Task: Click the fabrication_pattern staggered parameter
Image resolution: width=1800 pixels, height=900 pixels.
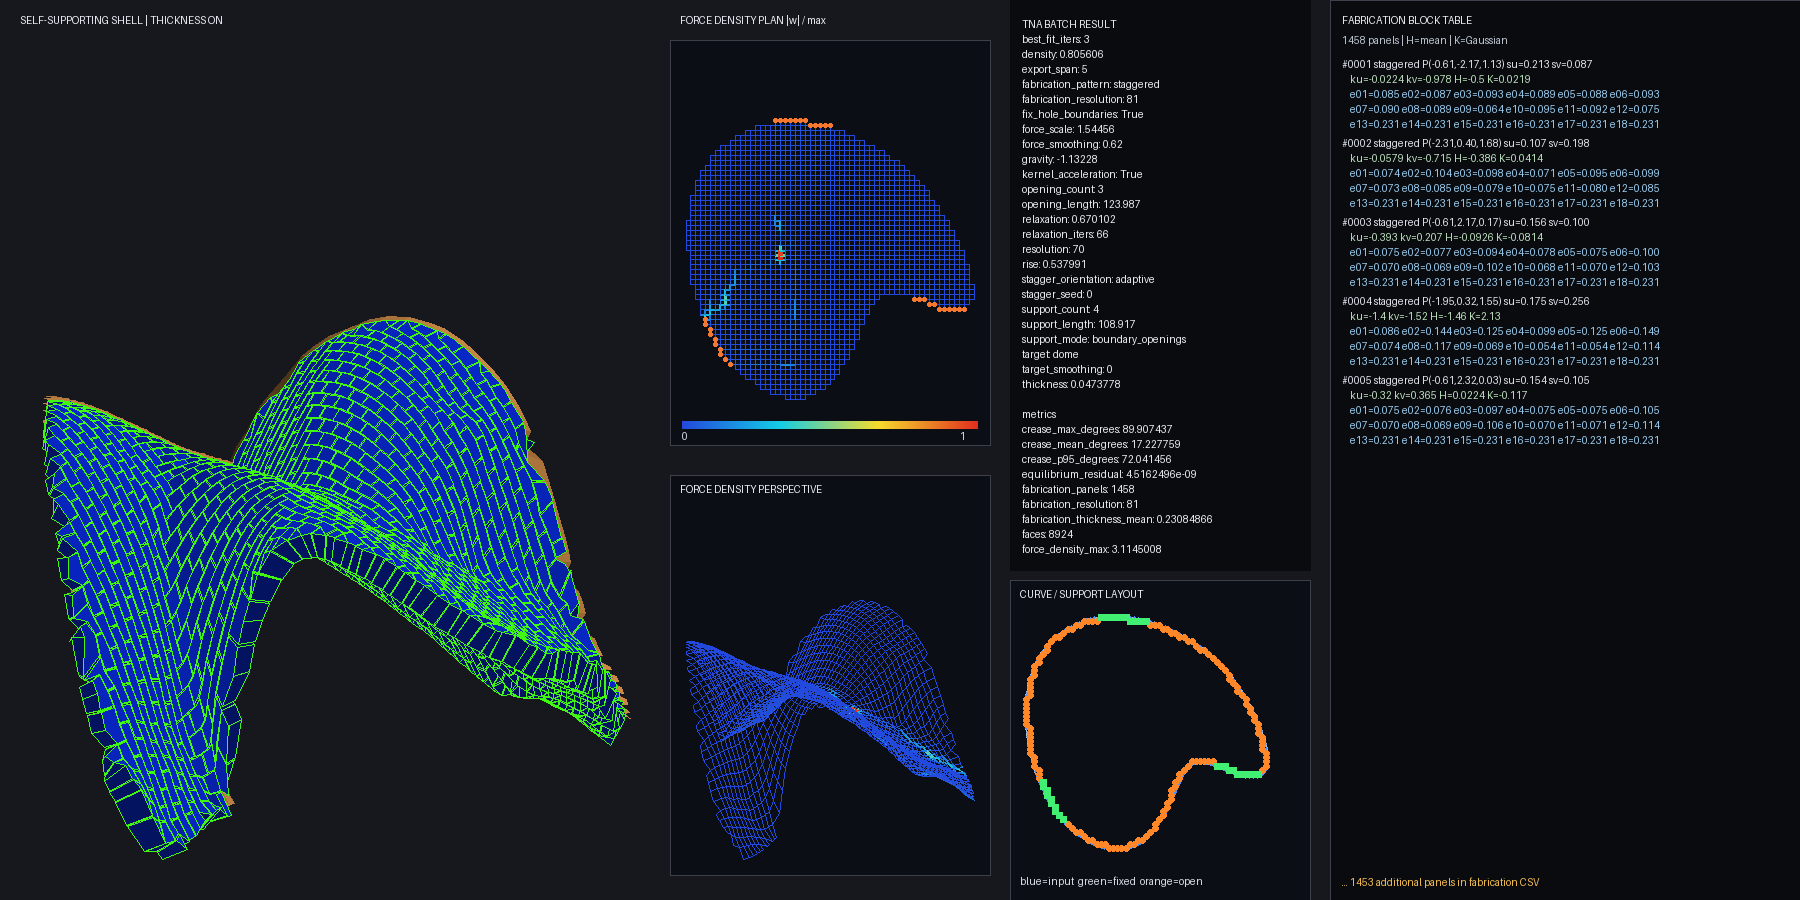Action: coord(1091,84)
